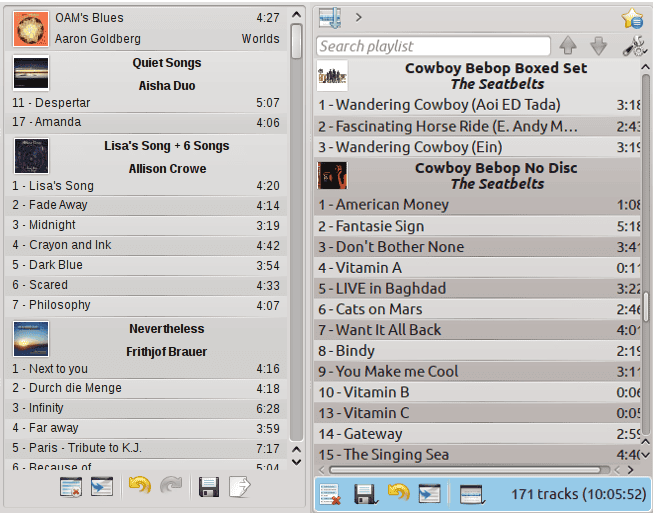The image size is (653, 514).
Task: Click the playlist horizontal scrollbar handle
Action: (x=465, y=470)
